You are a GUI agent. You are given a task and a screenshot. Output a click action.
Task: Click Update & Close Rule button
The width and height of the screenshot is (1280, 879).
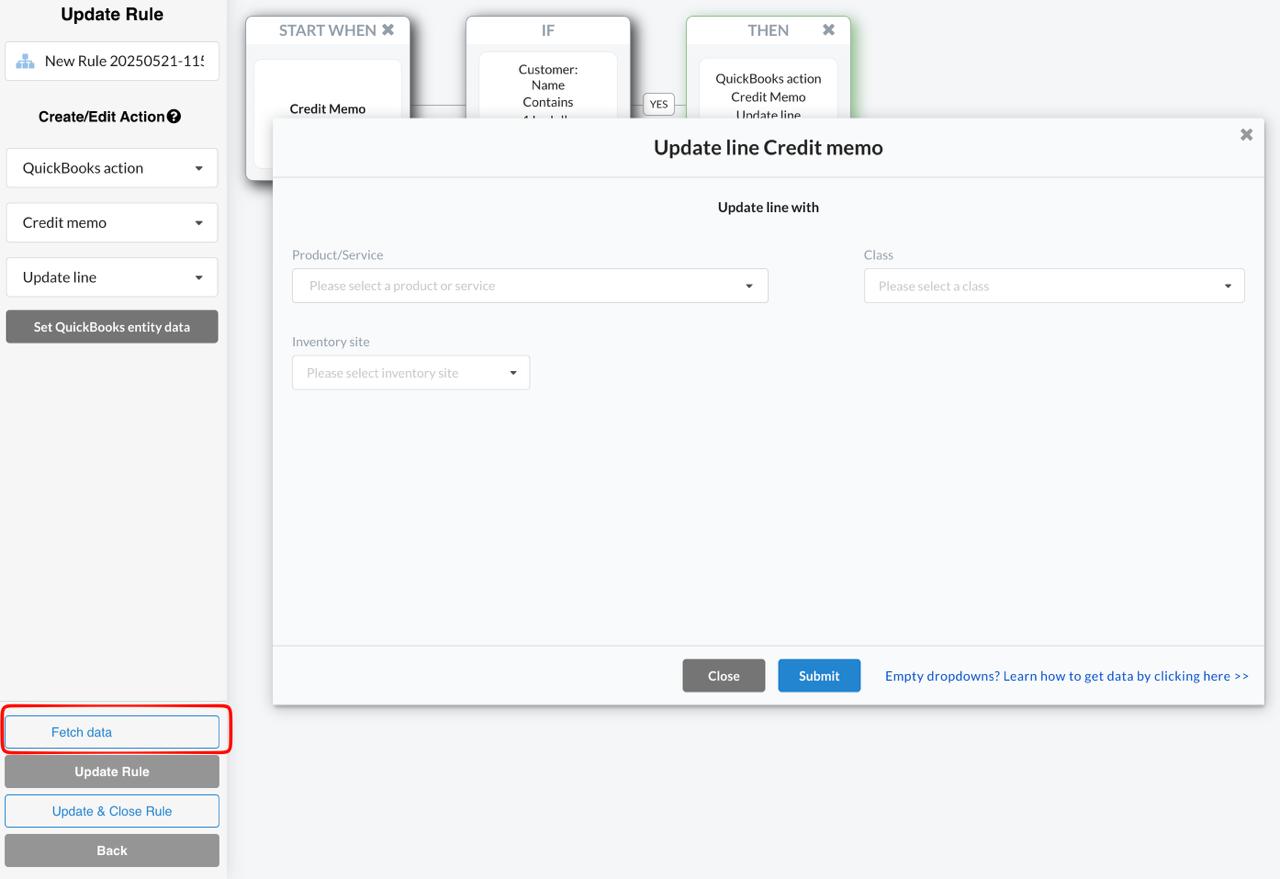point(112,811)
